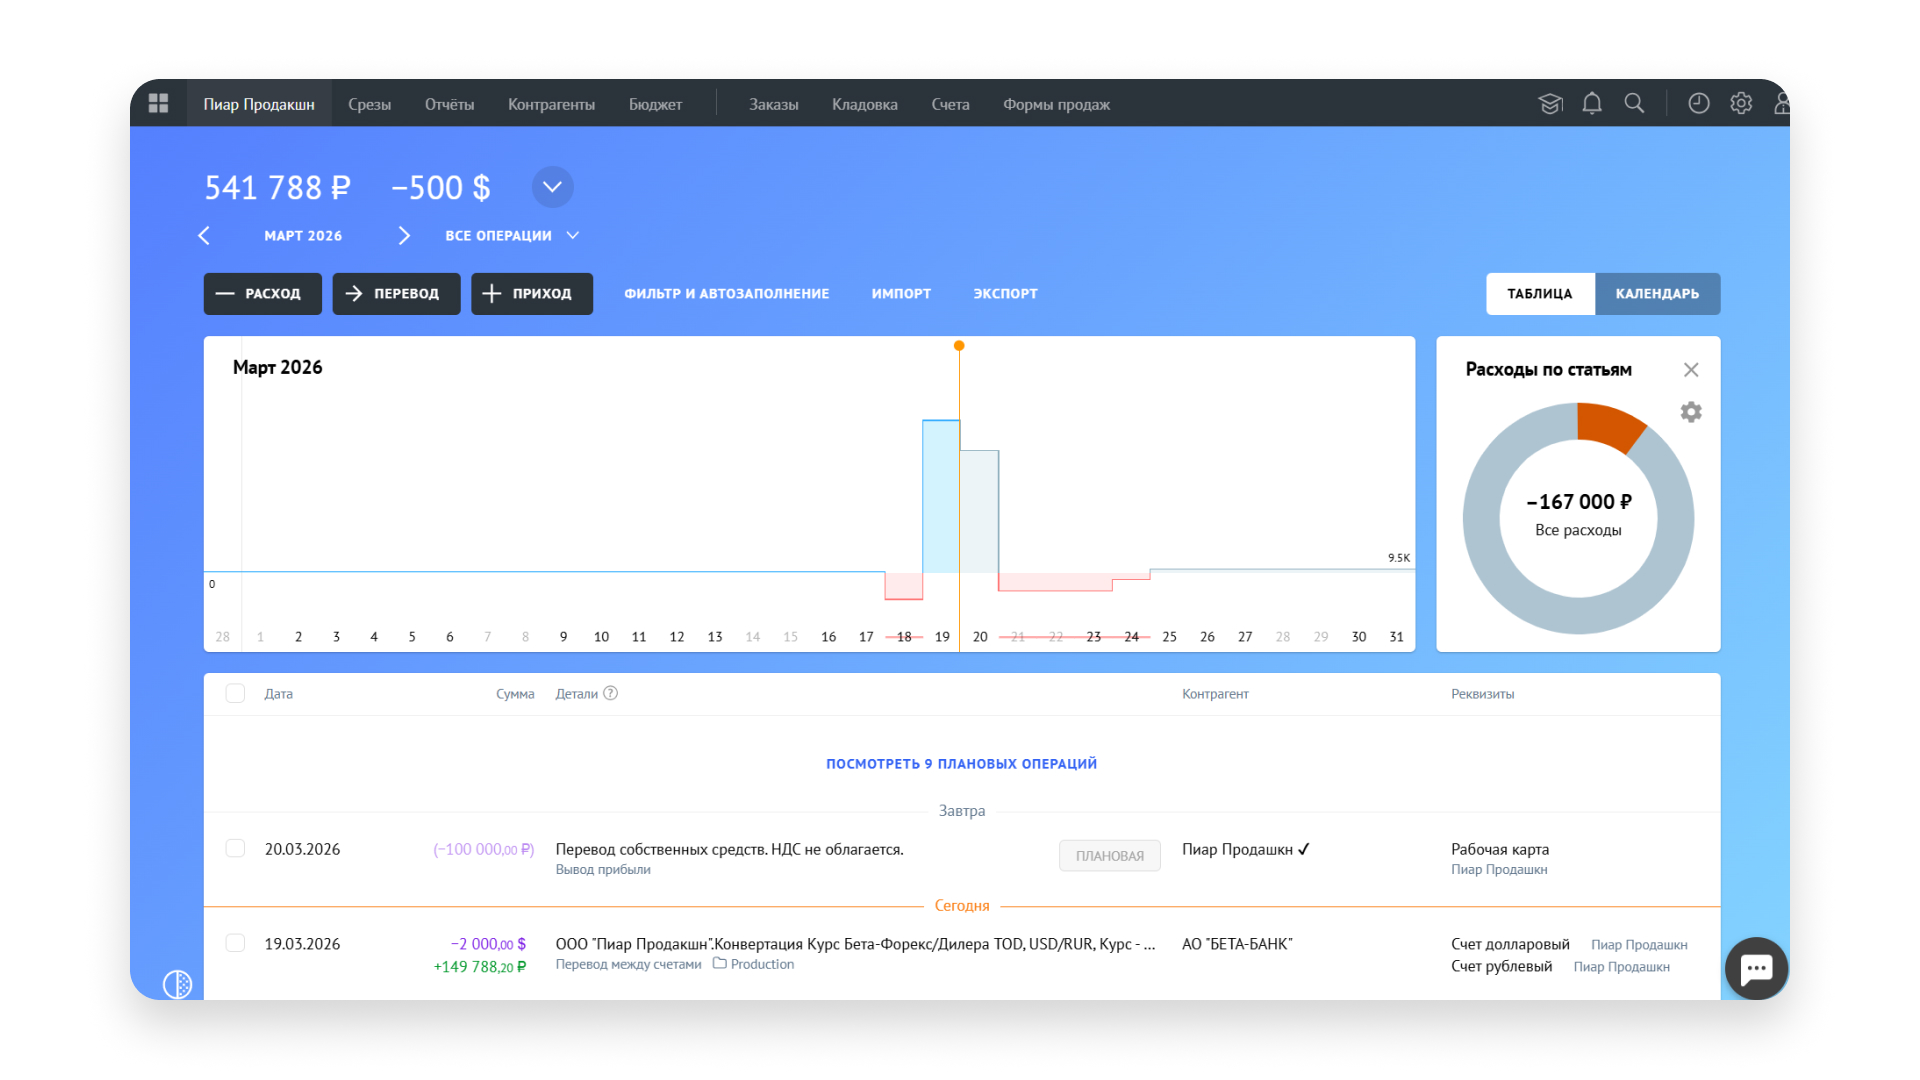Switch to the КАЛЕНДАРЬ view

(1657, 294)
